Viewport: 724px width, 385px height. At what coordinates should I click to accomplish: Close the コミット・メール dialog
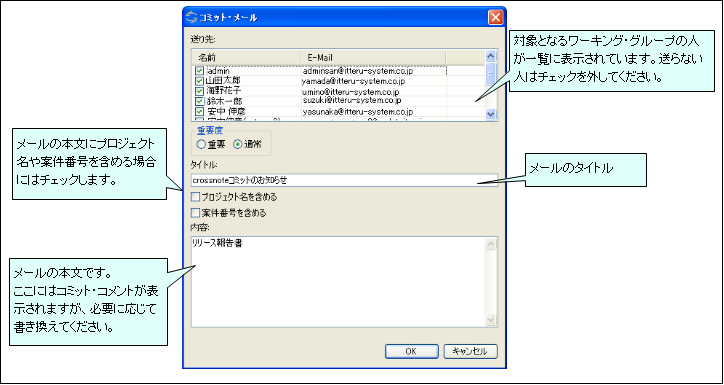pyautogui.click(x=495, y=18)
